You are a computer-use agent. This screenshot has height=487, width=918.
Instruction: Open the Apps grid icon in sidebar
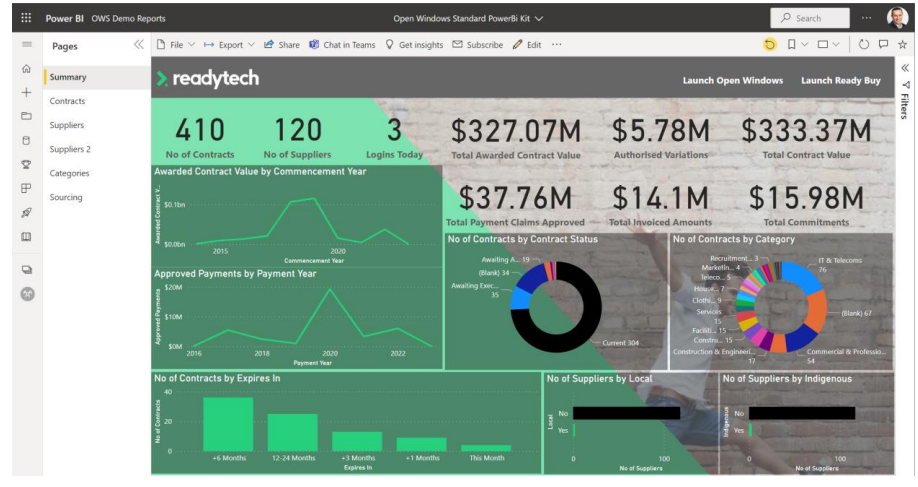tap(26, 188)
